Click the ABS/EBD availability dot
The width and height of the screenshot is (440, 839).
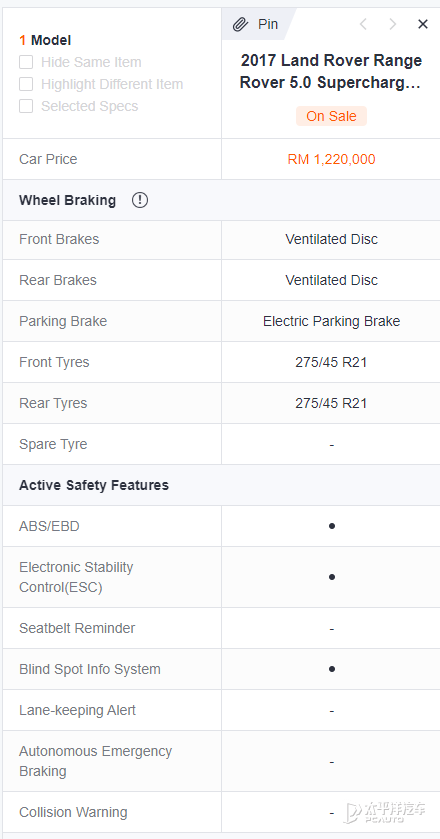pyautogui.click(x=332, y=526)
